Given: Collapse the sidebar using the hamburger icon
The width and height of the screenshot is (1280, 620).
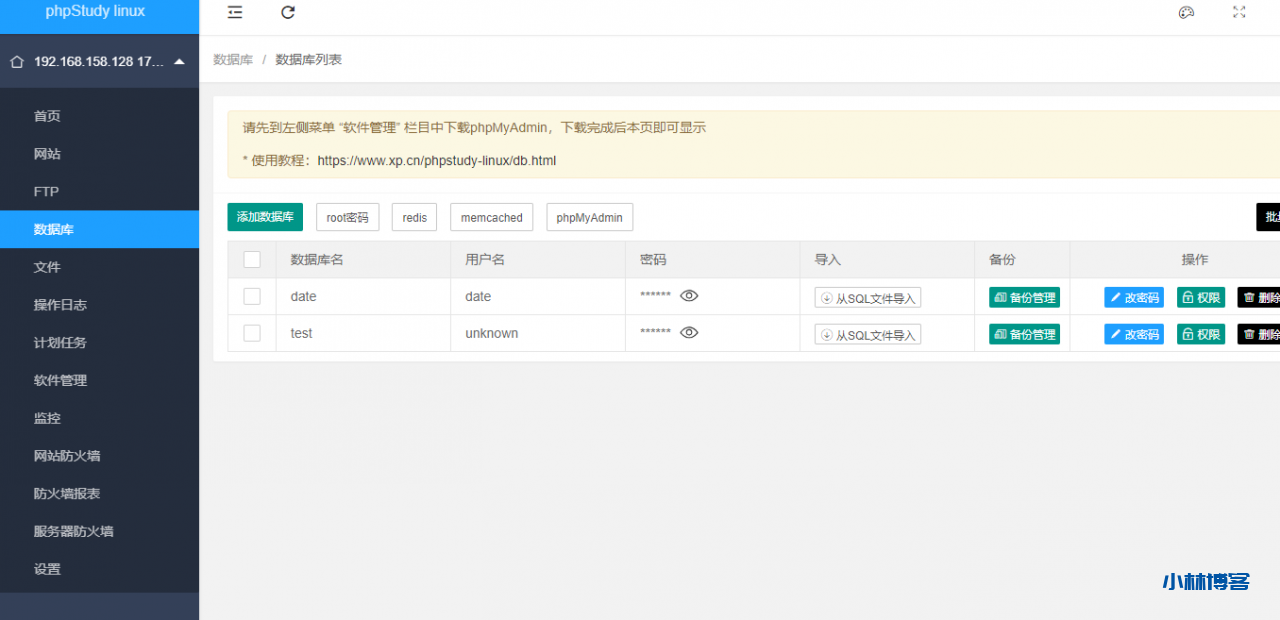Looking at the screenshot, I should (235, 13).
